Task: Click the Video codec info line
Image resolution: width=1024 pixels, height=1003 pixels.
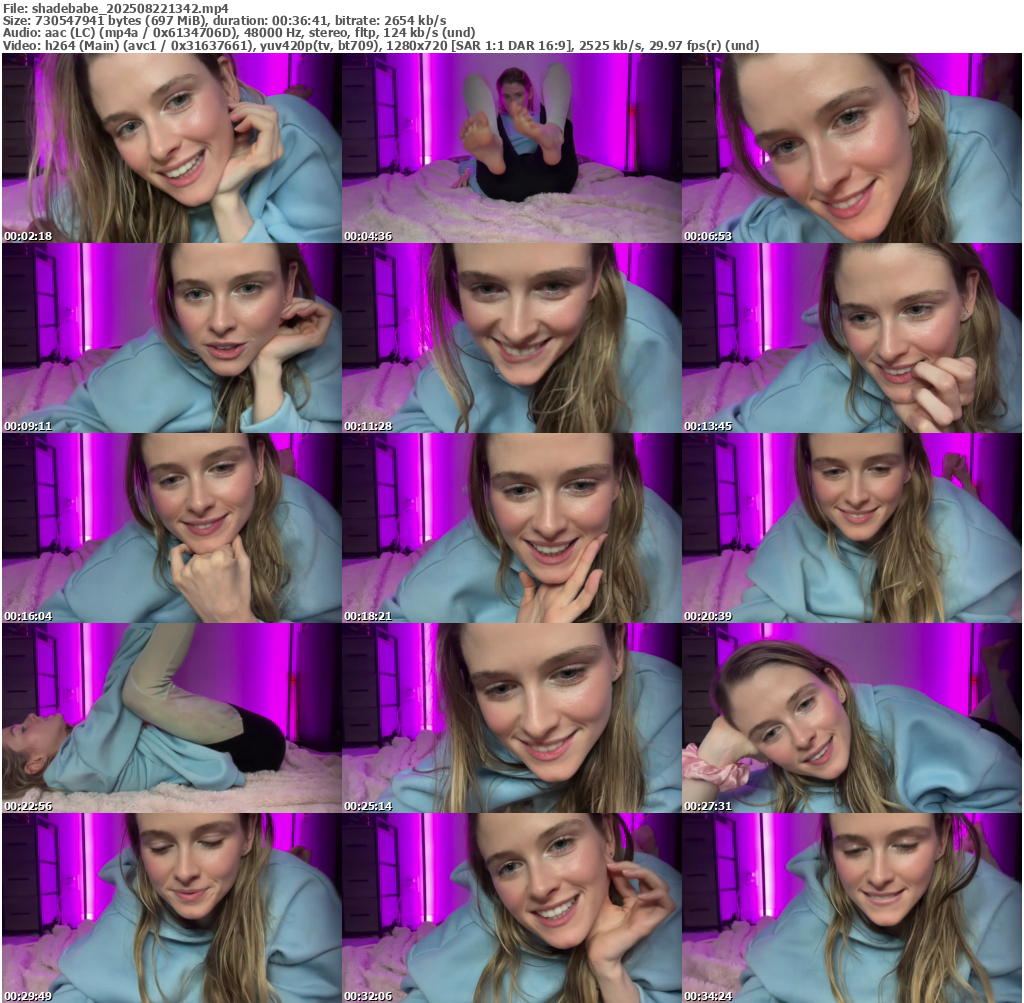Action: pyautogui.click(x=380, y=46)
